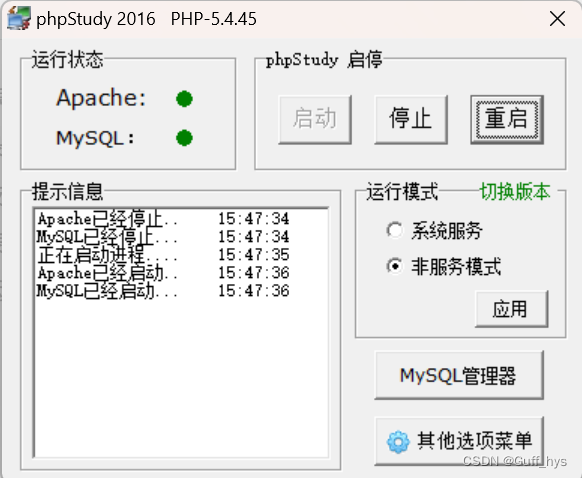Select the 非服务模式 radio button

click(x=395, y=266)
